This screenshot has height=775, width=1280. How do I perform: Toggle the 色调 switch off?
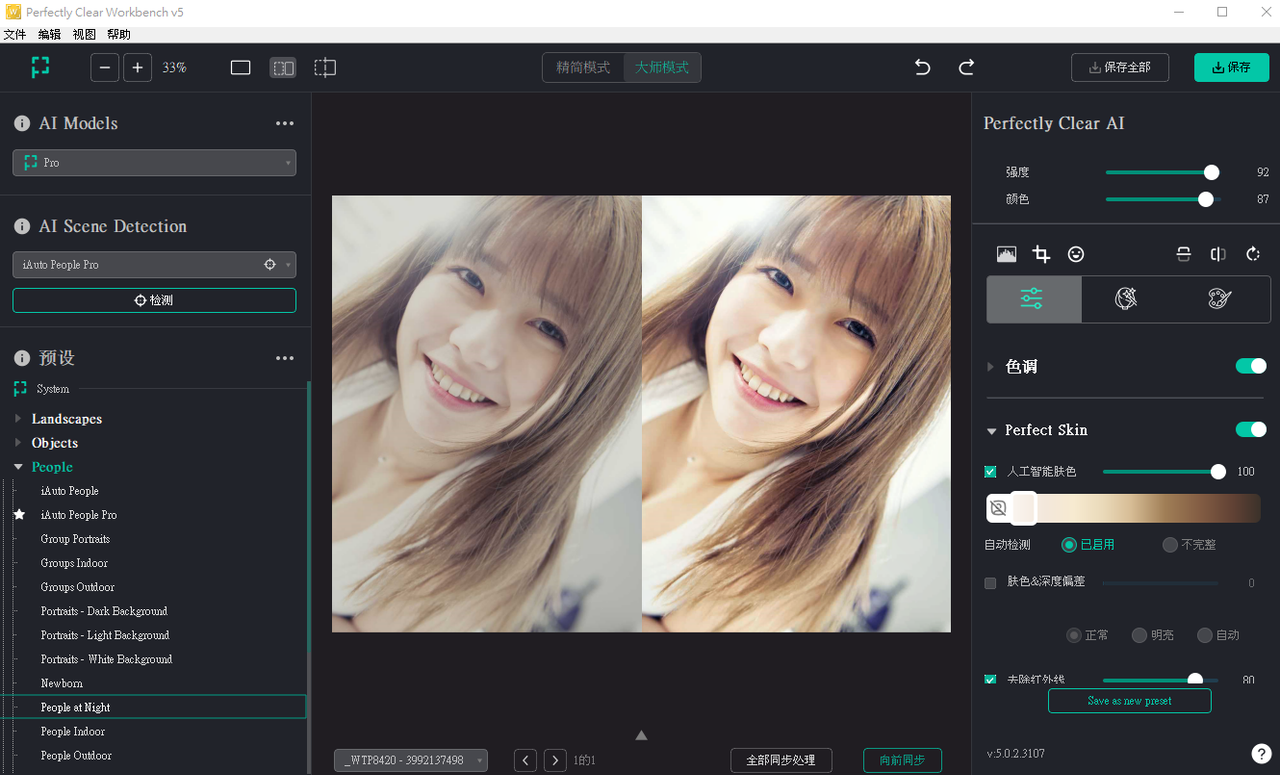click(x=1250, y=366)
